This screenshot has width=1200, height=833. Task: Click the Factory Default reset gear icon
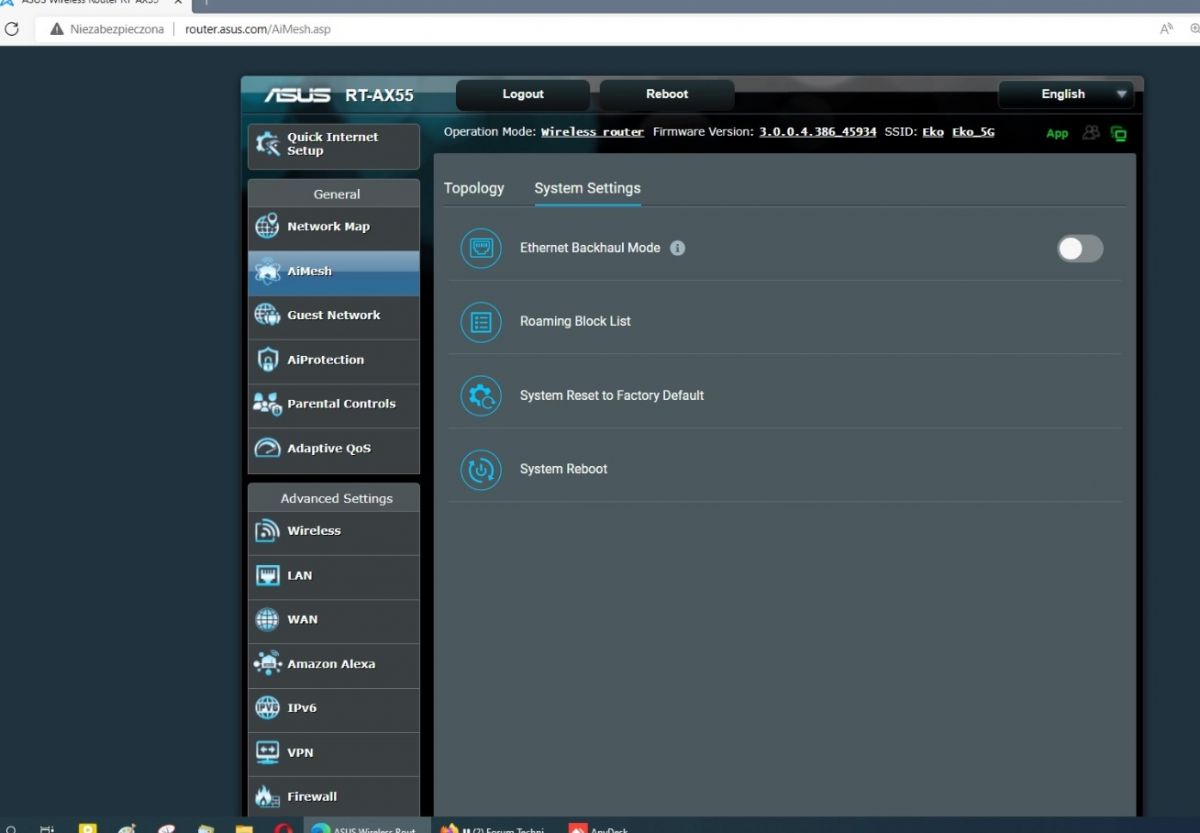point(481,396)
